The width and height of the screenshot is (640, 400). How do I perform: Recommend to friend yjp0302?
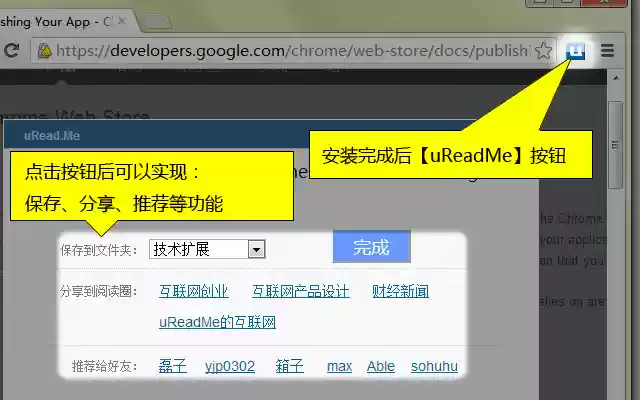tap(230, 366)
